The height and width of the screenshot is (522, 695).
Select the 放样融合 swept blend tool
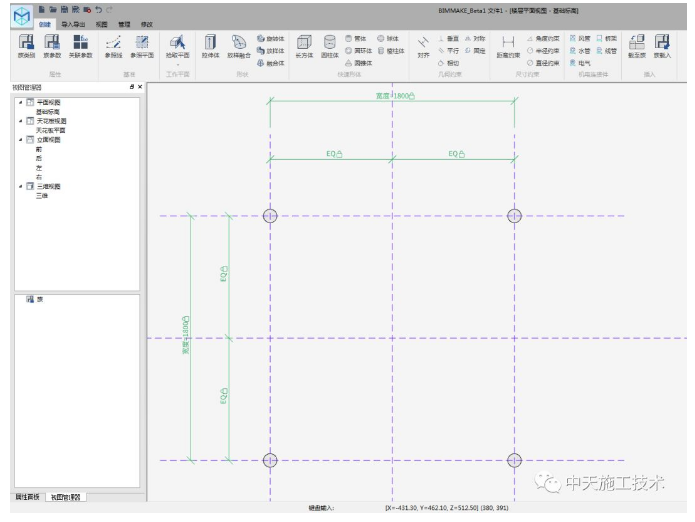pos(239,47)
